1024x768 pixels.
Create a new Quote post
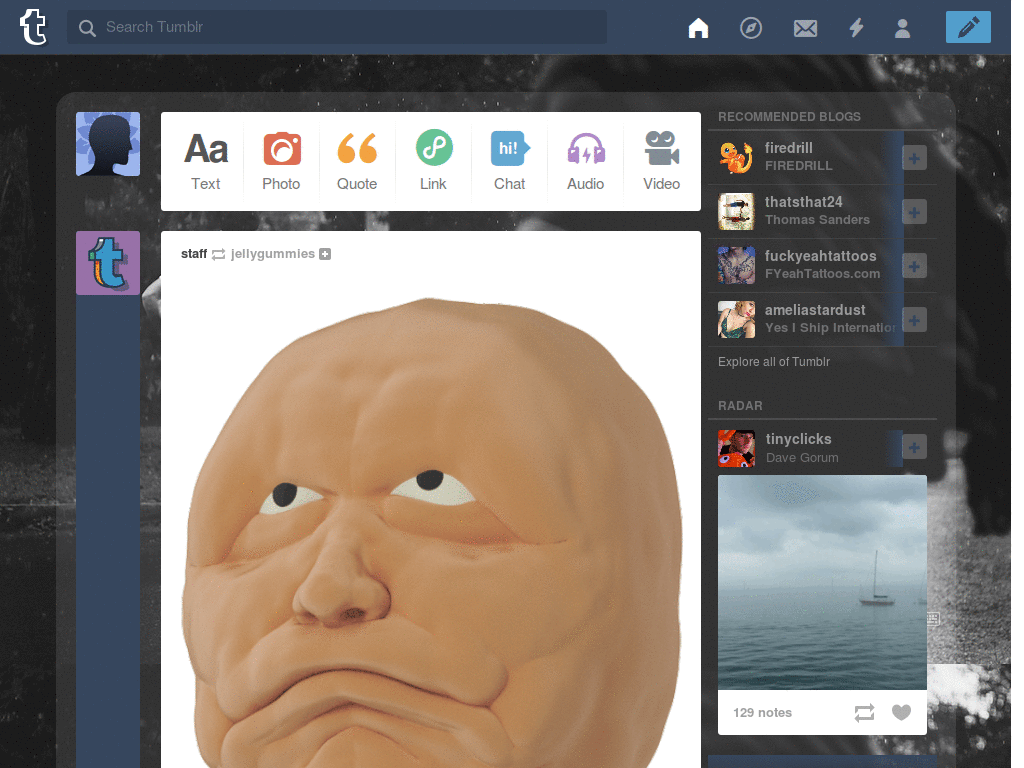point(357,161)
